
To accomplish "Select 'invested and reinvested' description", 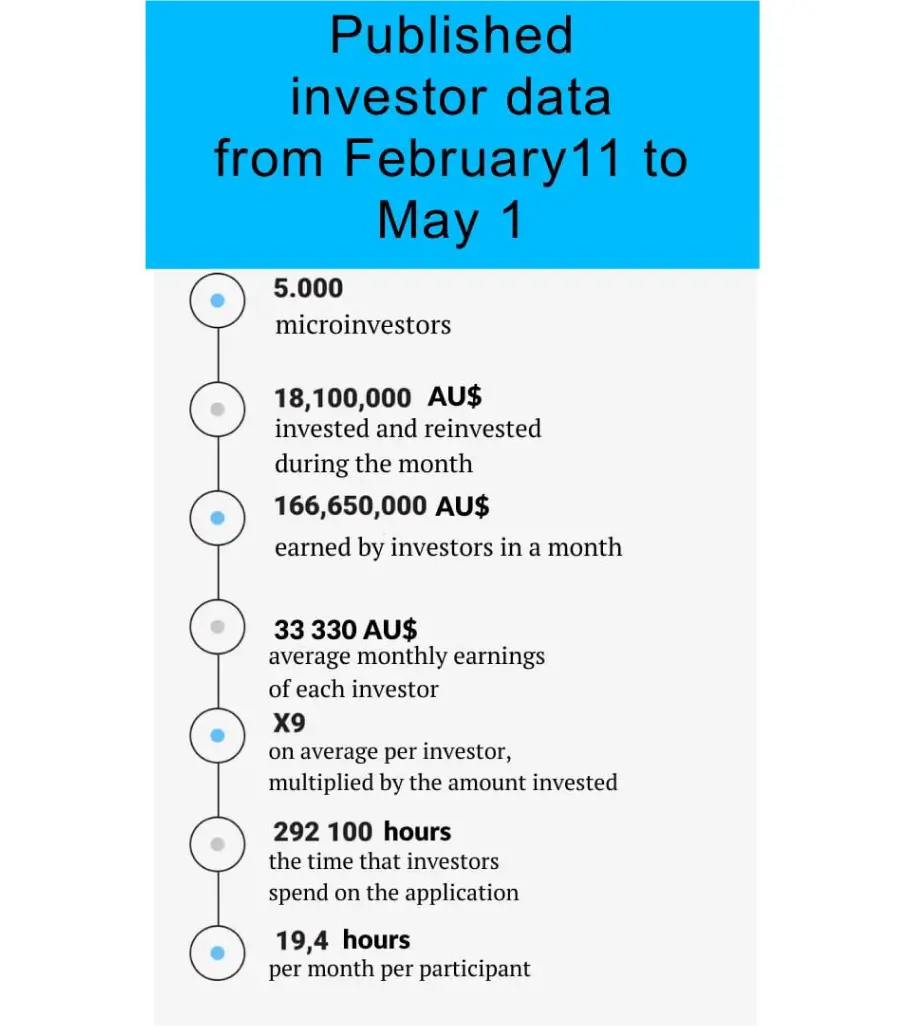I will pos(408,429).
